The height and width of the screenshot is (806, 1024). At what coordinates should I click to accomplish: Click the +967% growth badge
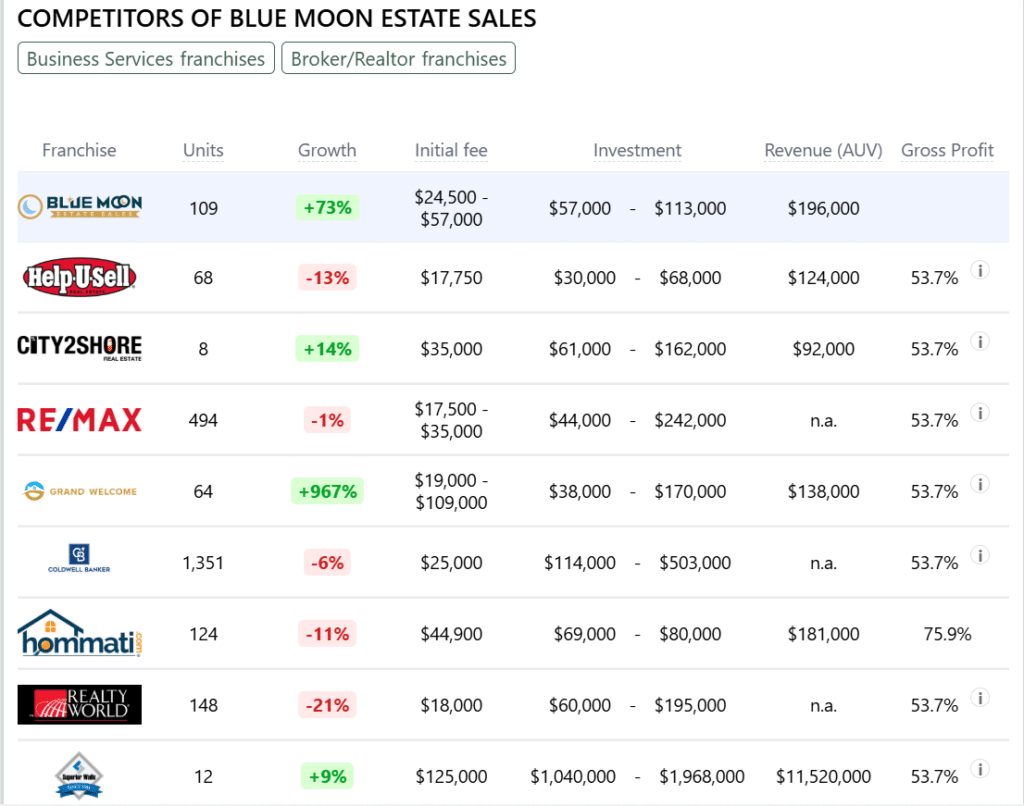pos(327,491)
